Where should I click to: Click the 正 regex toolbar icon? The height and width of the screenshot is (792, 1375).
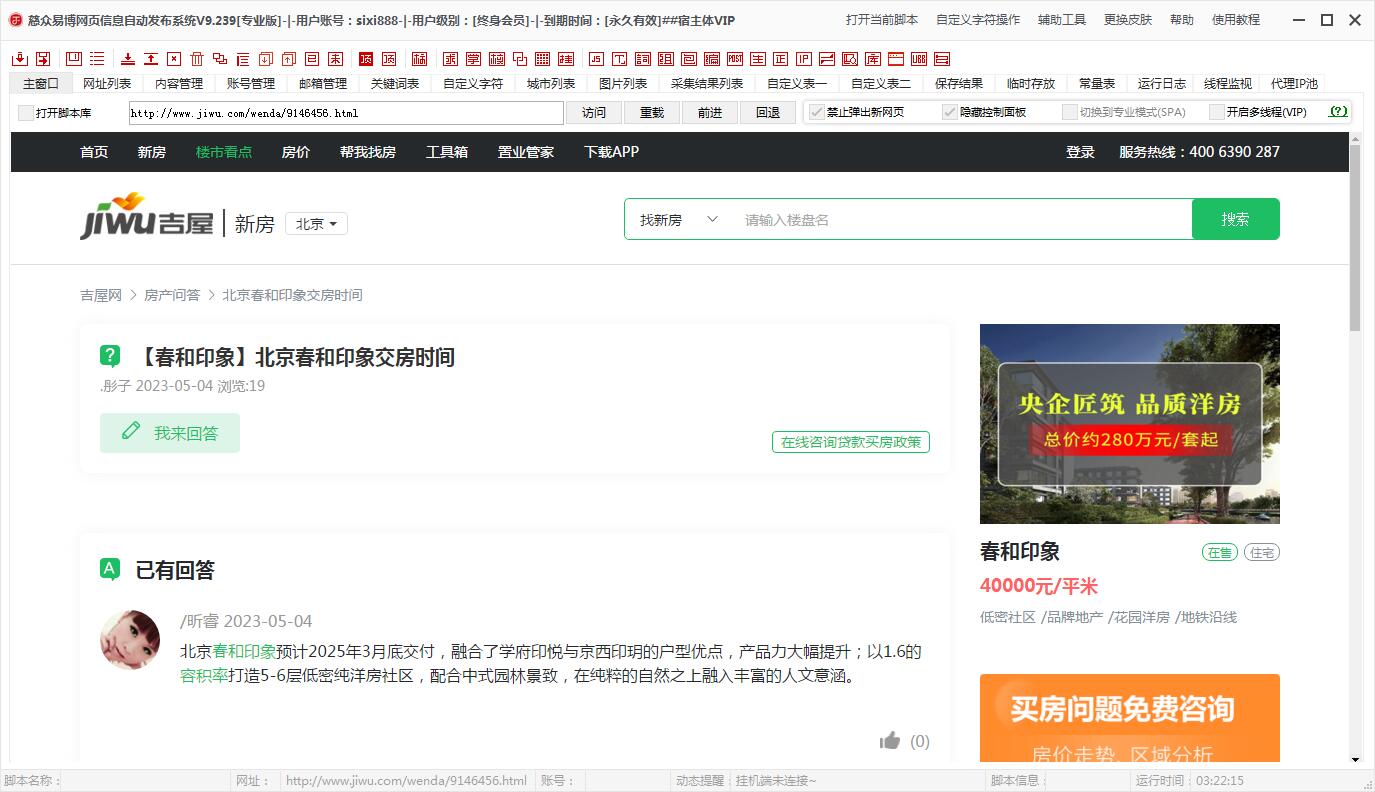click(x=780, y=59)
